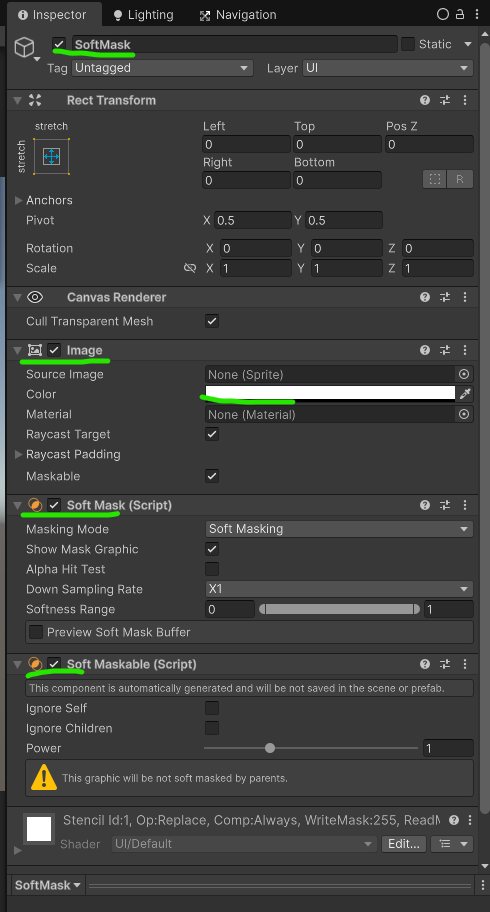Open Rect Transform preset settings icon
Image resolution: width=490 pixels, height=912 pixels.
point(445,100)
